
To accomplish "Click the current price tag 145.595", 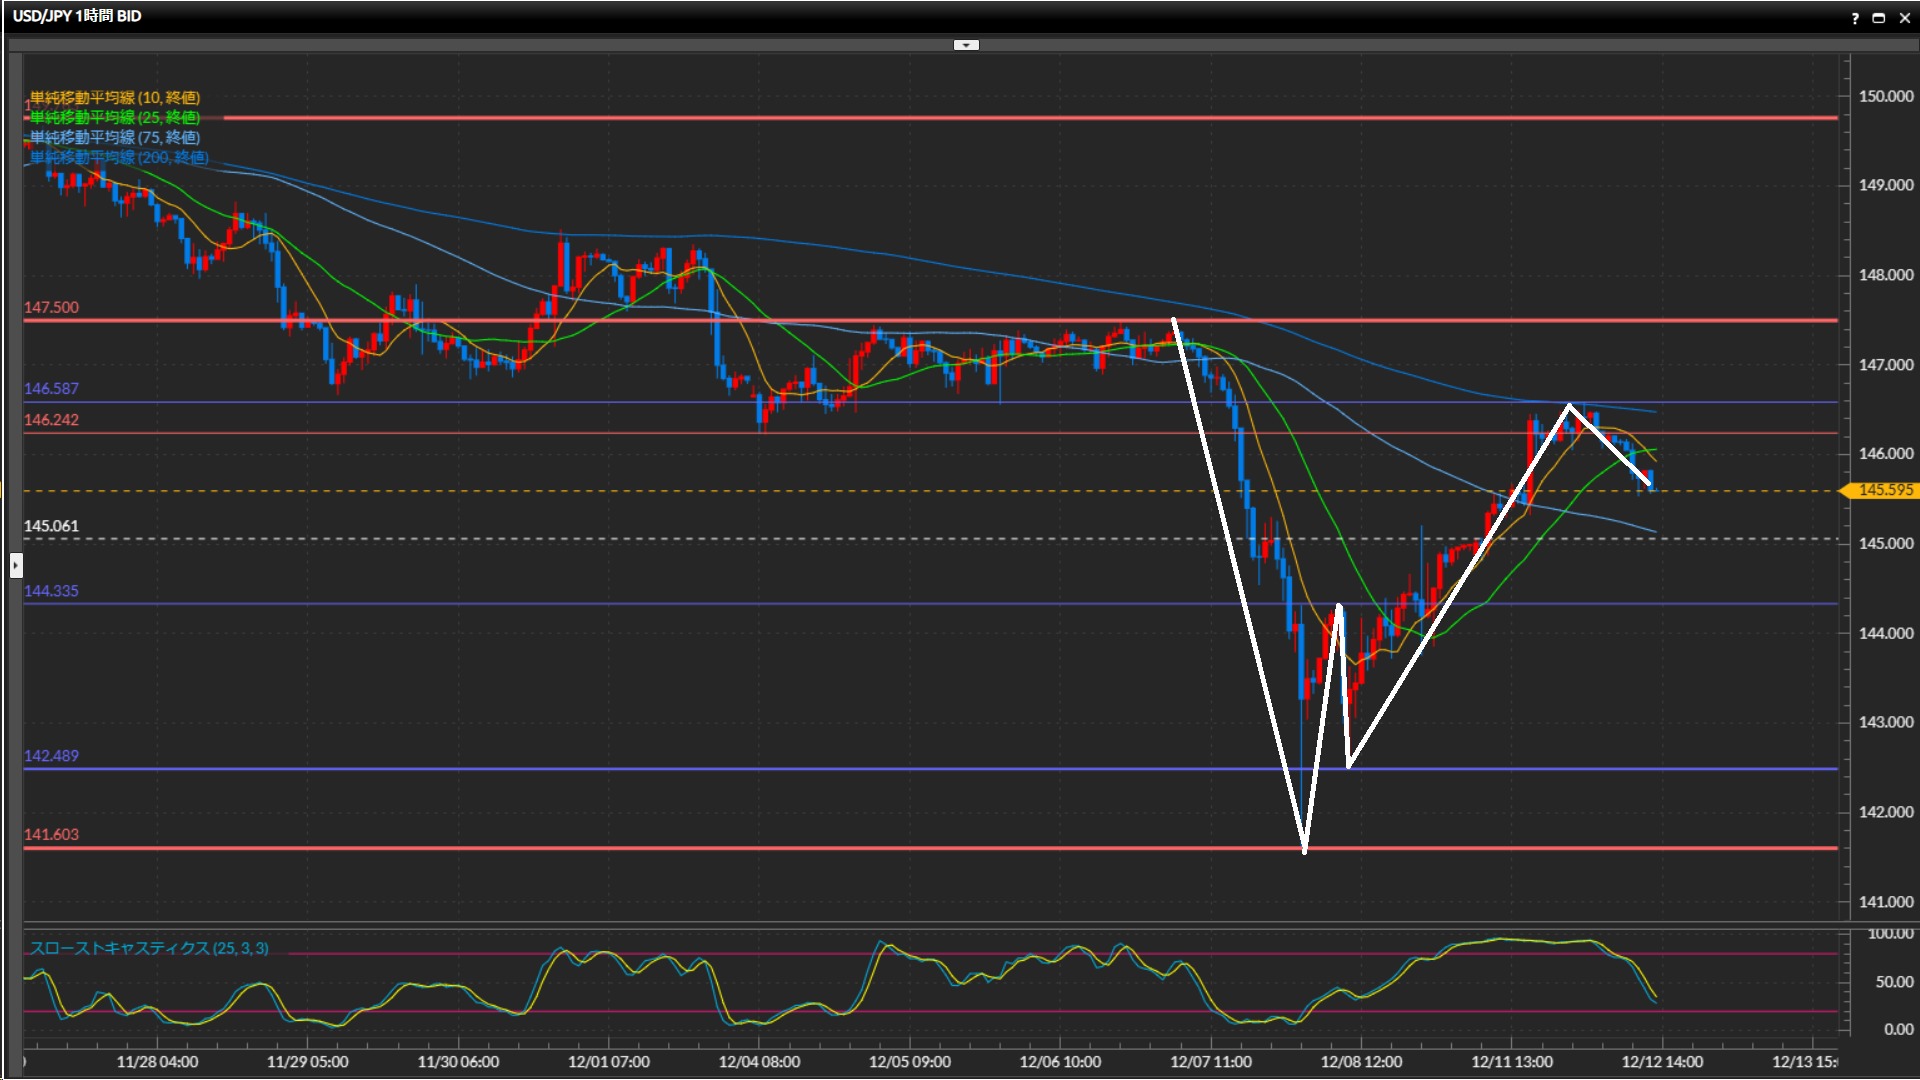I will 1884,490.
